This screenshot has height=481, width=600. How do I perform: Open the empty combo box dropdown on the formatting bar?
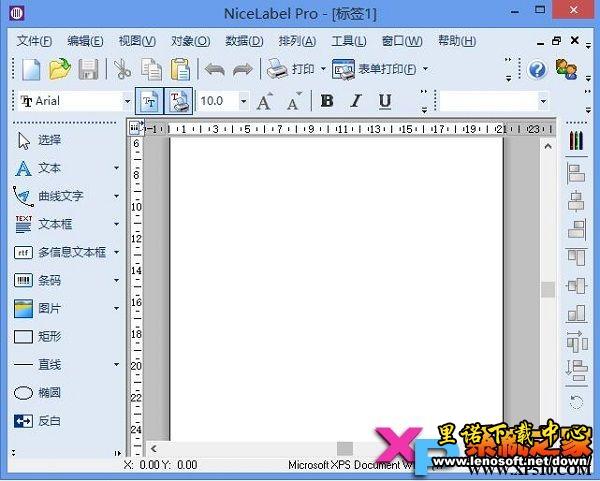tap(543, 101)
